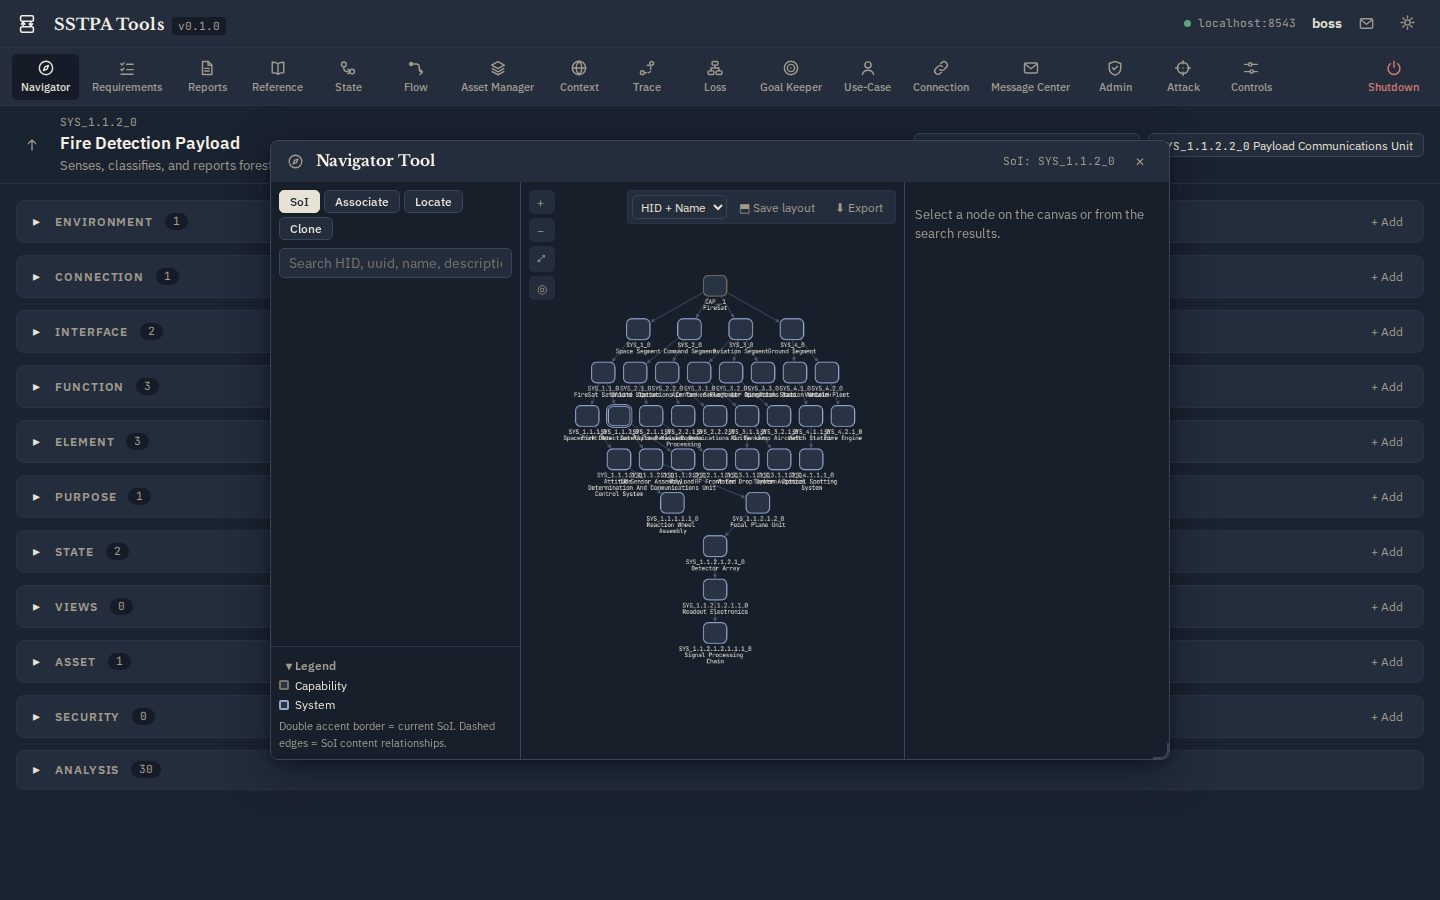Expand the FUNCTION section

coord(36,387)
